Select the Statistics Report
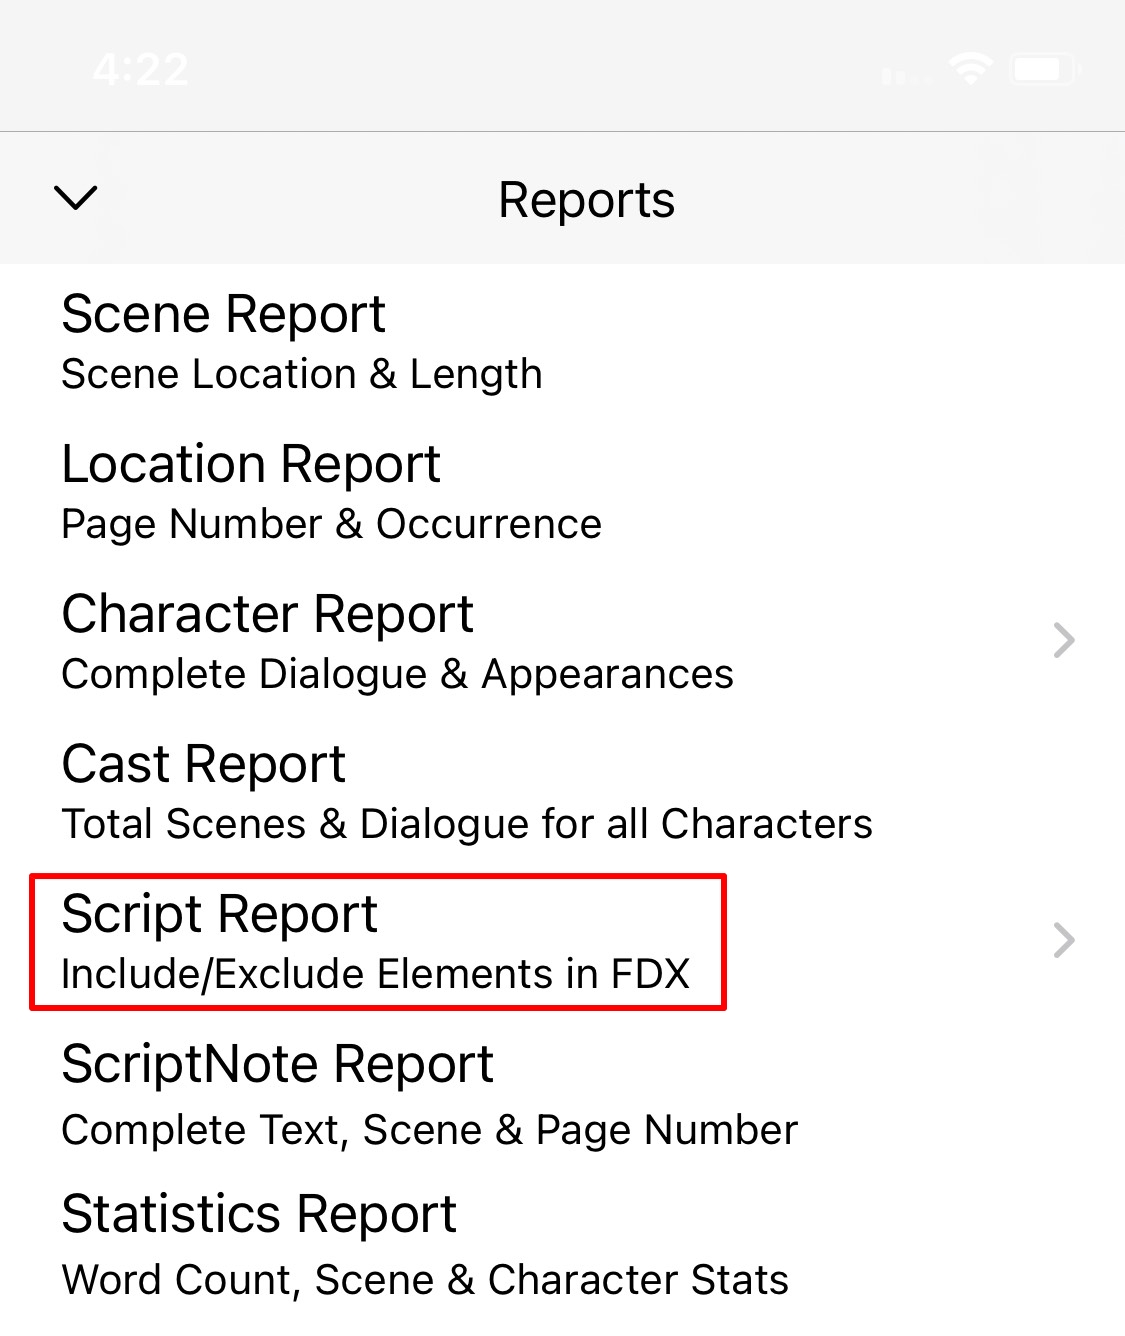This screenshot has height=1336, width=1125. click(562, 1242)
